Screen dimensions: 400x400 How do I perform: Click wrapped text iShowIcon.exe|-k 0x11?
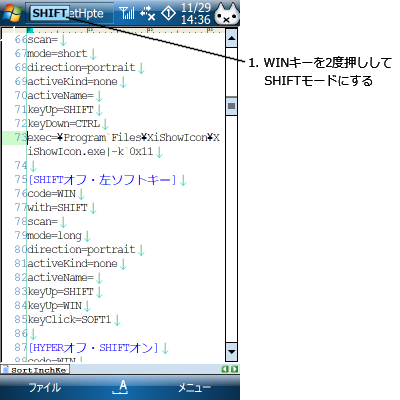point(90,151)
